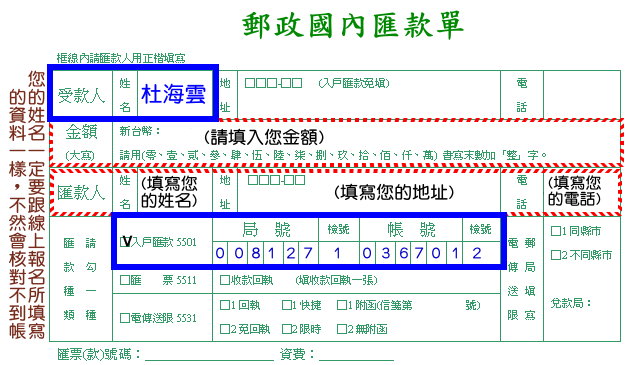Select the 1 附函 checkbox

[x=341, y=305]
